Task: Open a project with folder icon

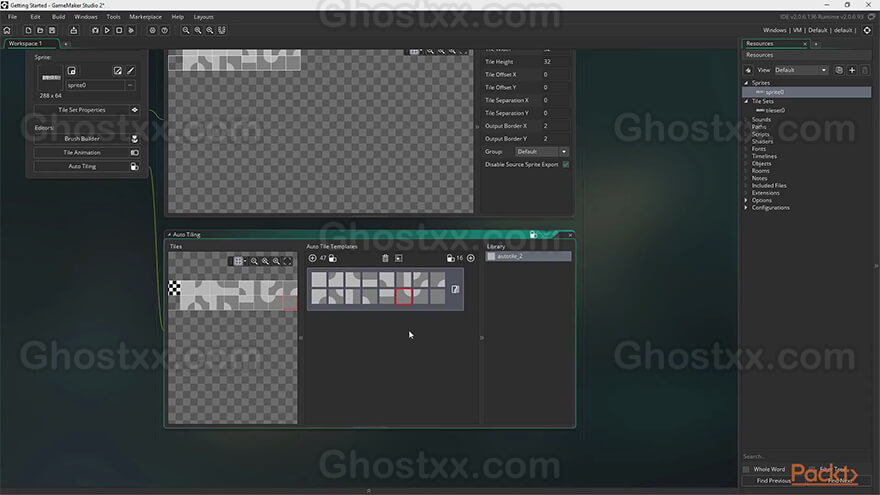Action: [x=40, y=30]
